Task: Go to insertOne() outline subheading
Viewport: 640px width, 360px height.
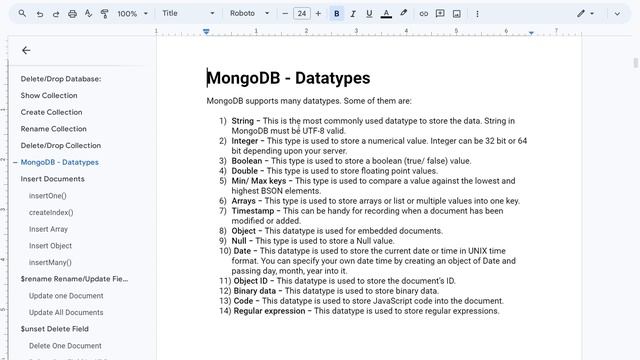Action: tap(47, 196)
